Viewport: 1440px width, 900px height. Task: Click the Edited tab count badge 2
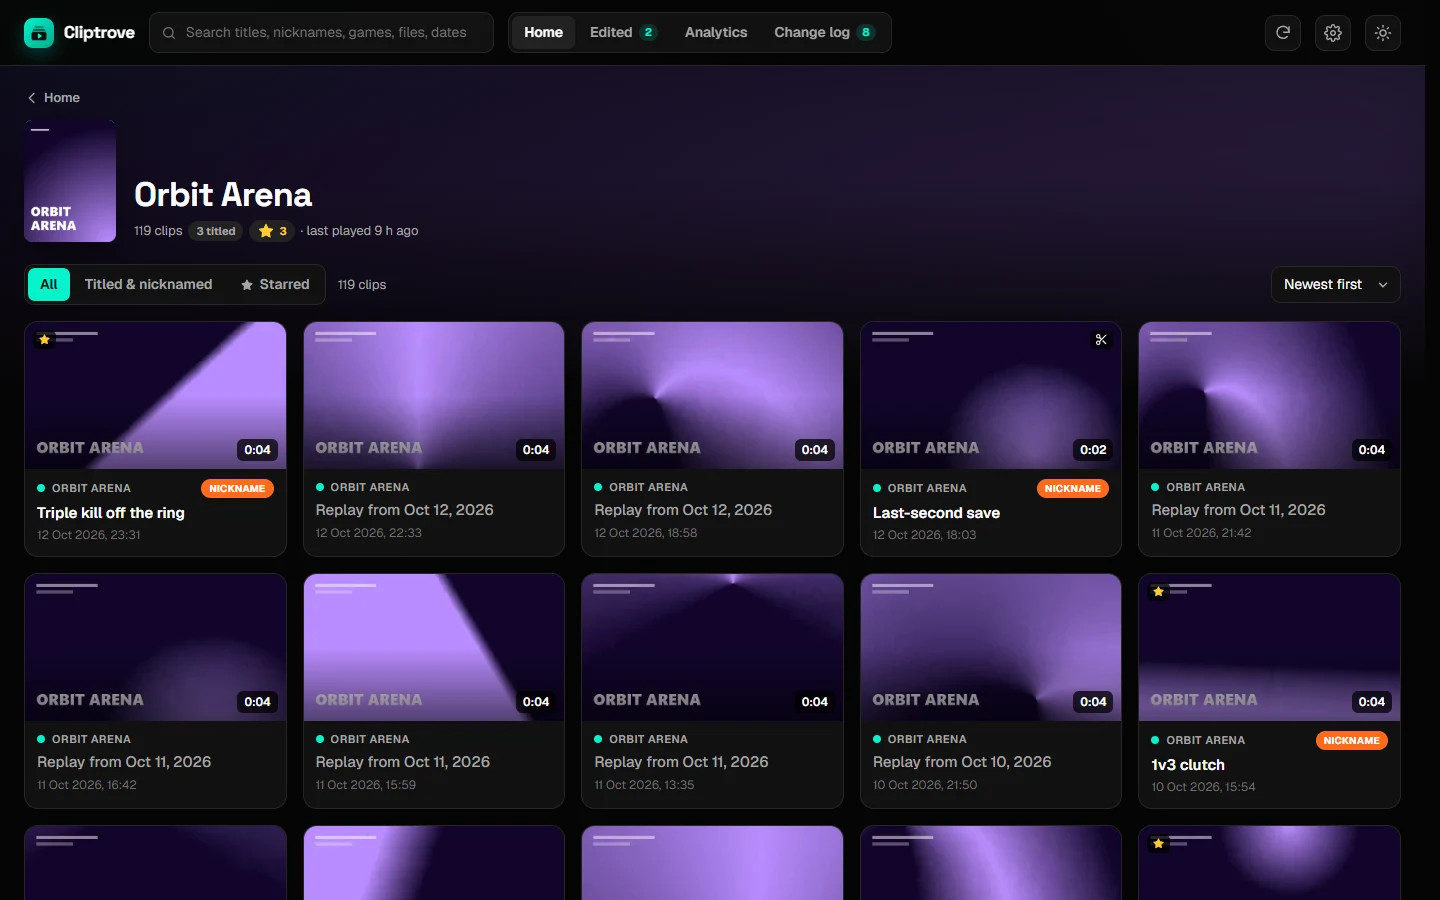[648, 33]
